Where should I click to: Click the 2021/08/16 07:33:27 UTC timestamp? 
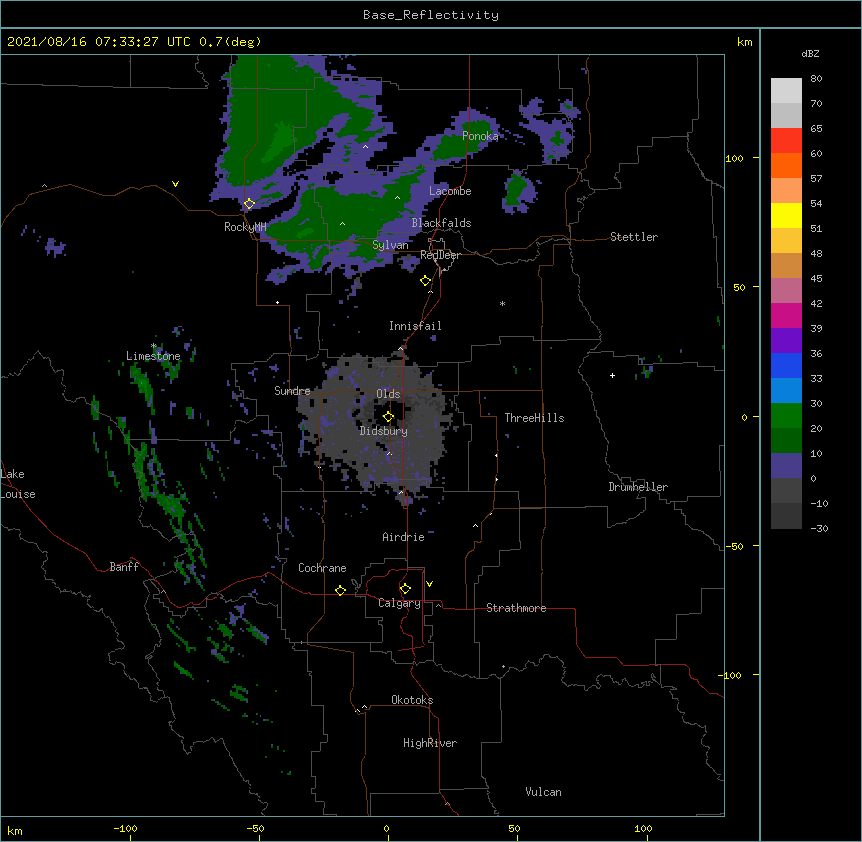click(99, 42)
